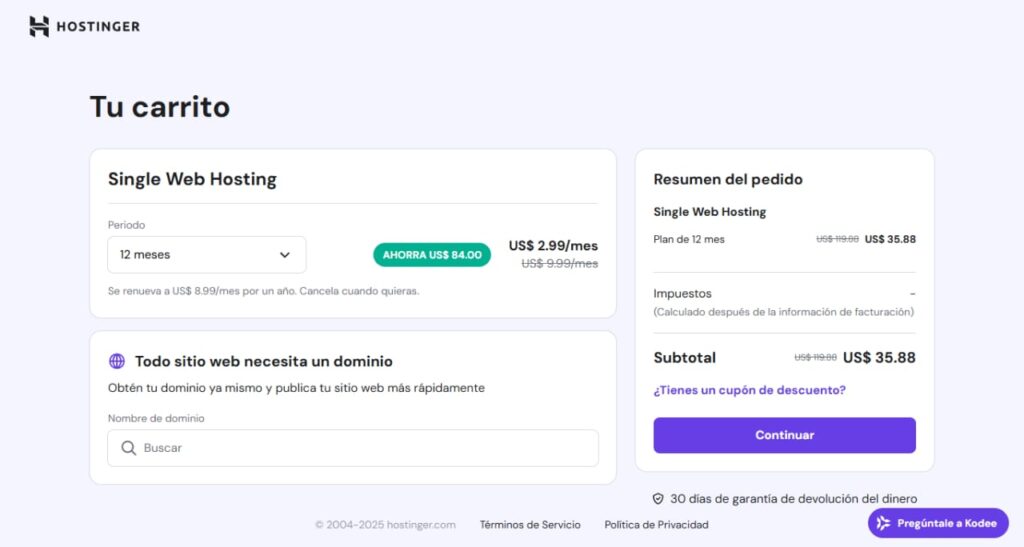Click the Hostinger logo icon

point(39,27)
